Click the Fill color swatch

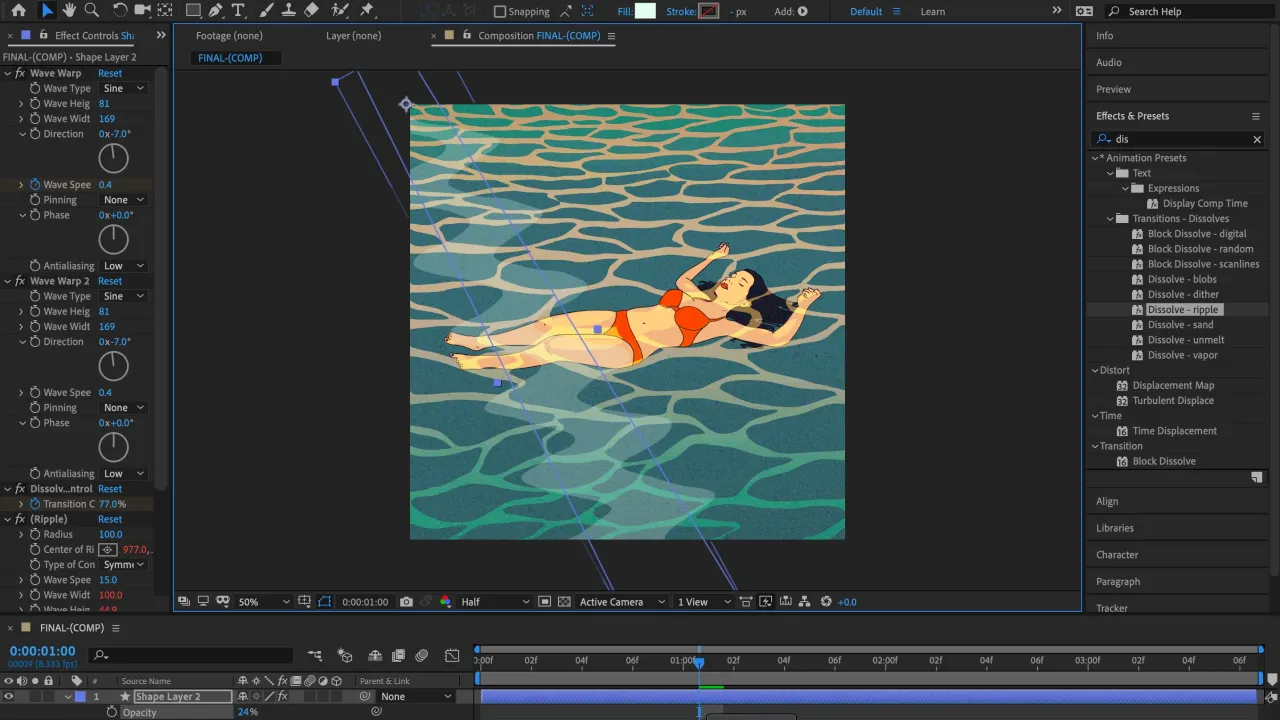click(x=645, y=11)
